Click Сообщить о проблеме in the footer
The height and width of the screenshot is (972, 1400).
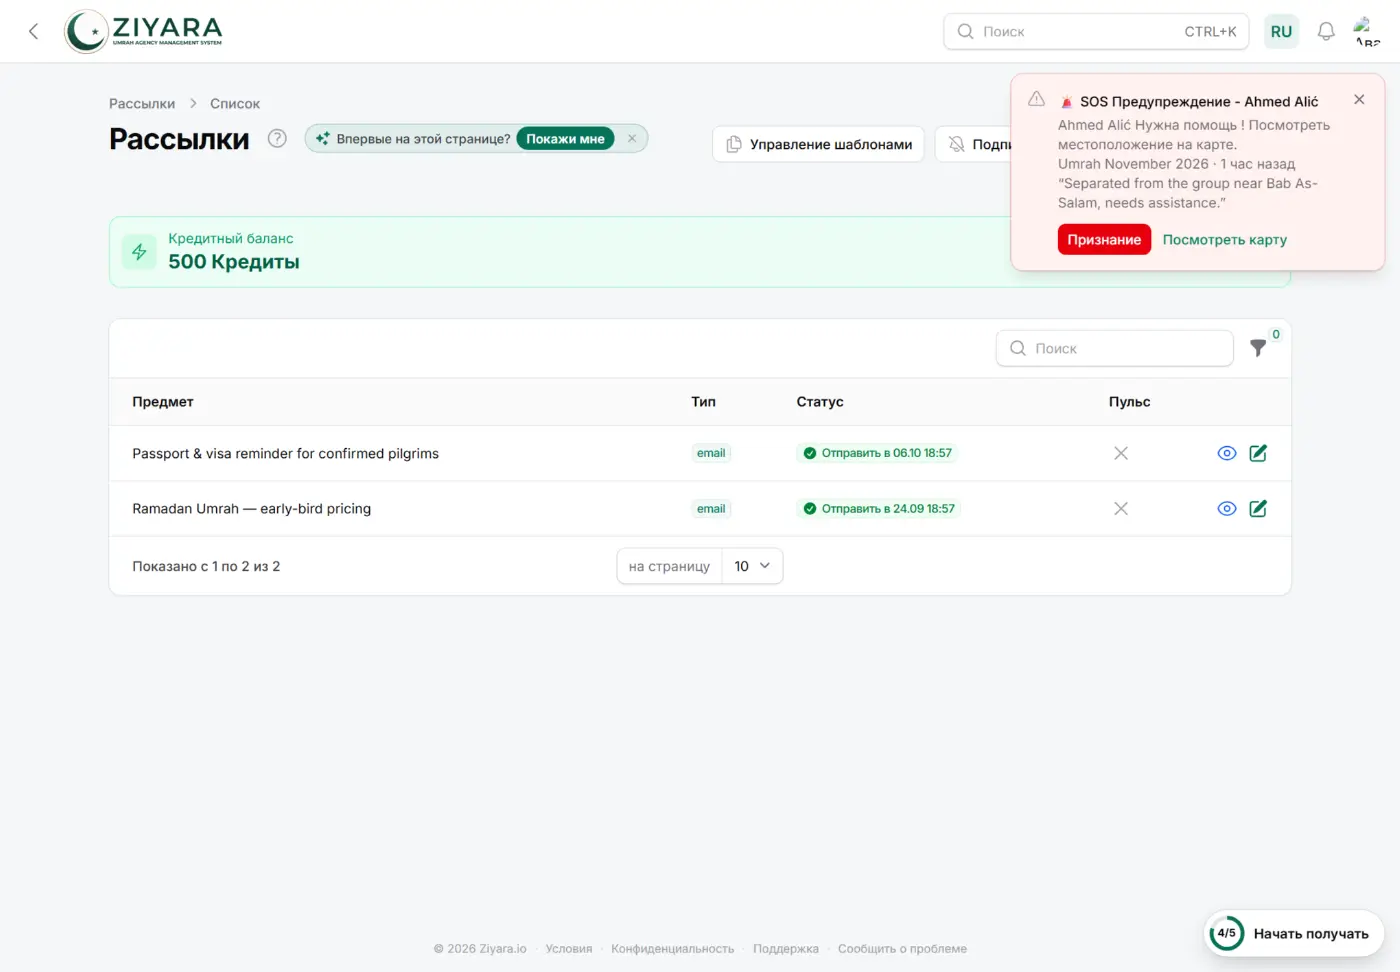(902, 949)
